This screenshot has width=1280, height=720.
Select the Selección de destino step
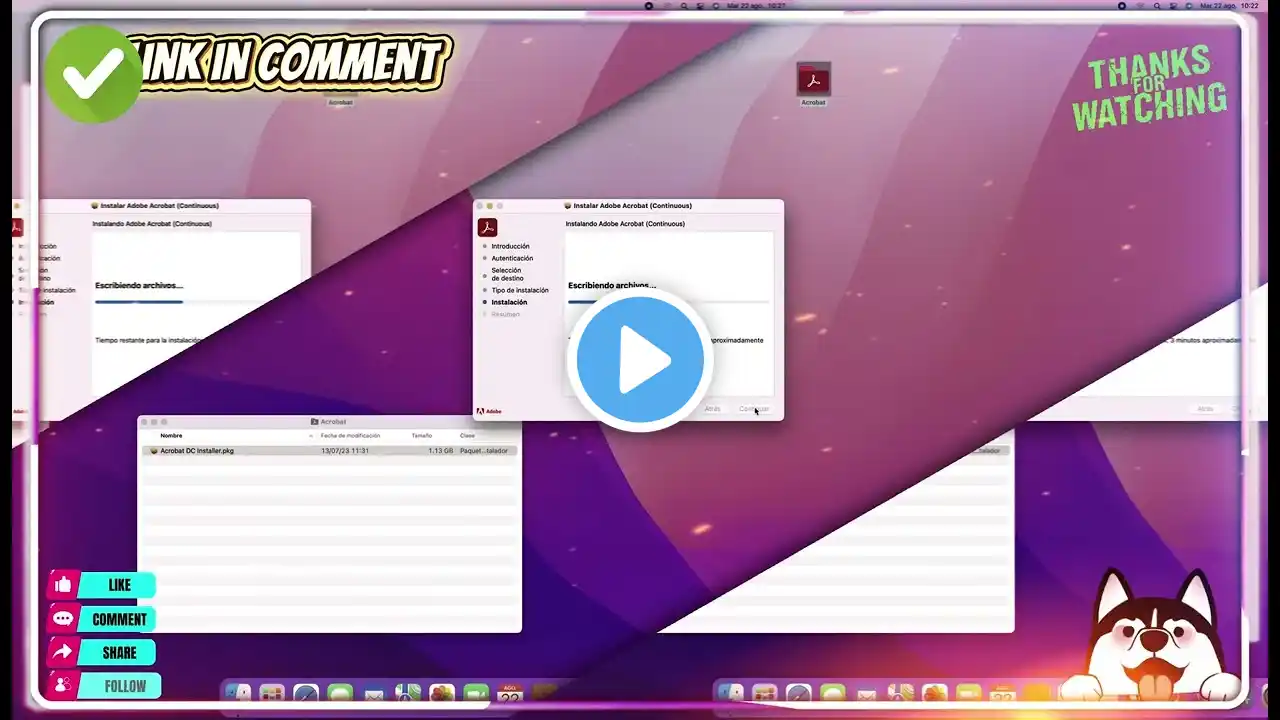[x=506, y=274]
